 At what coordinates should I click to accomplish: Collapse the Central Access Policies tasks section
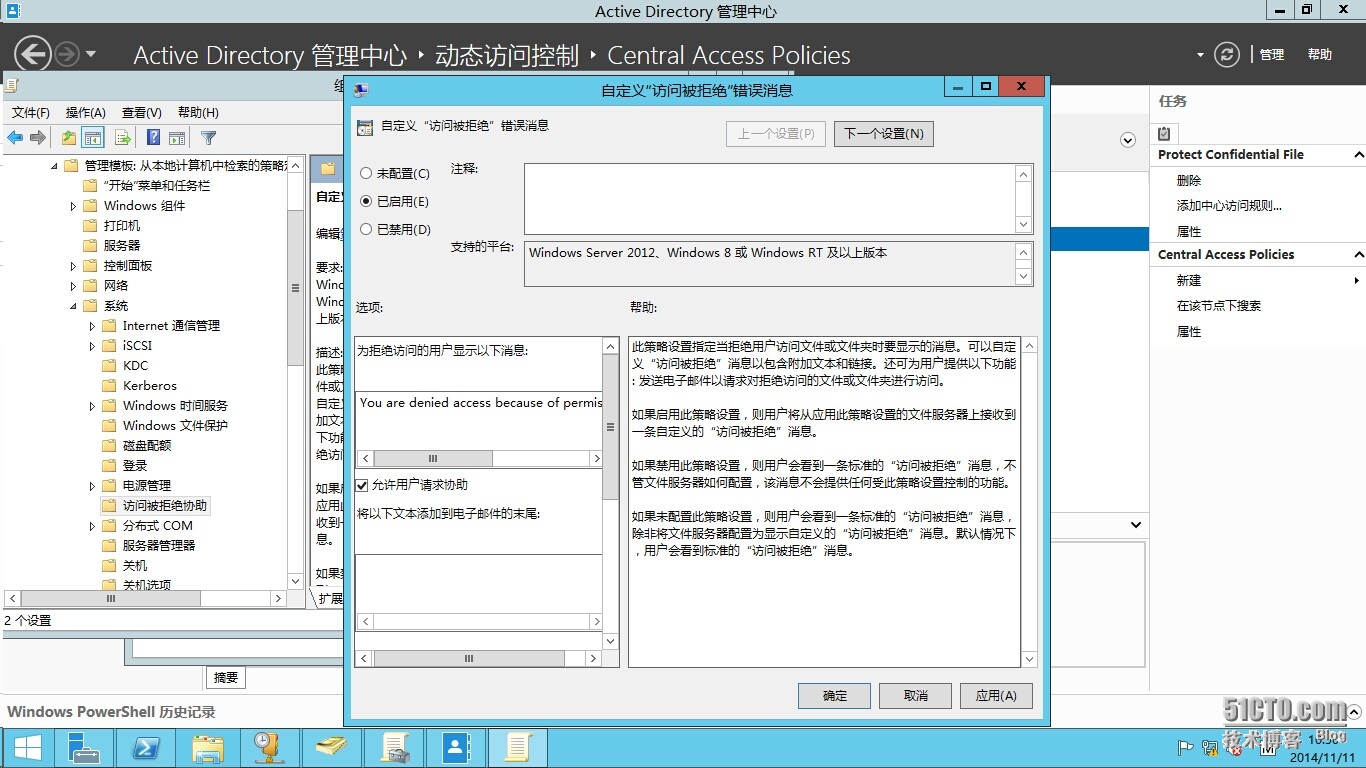pyautogui.click(x=1358, y=255)
